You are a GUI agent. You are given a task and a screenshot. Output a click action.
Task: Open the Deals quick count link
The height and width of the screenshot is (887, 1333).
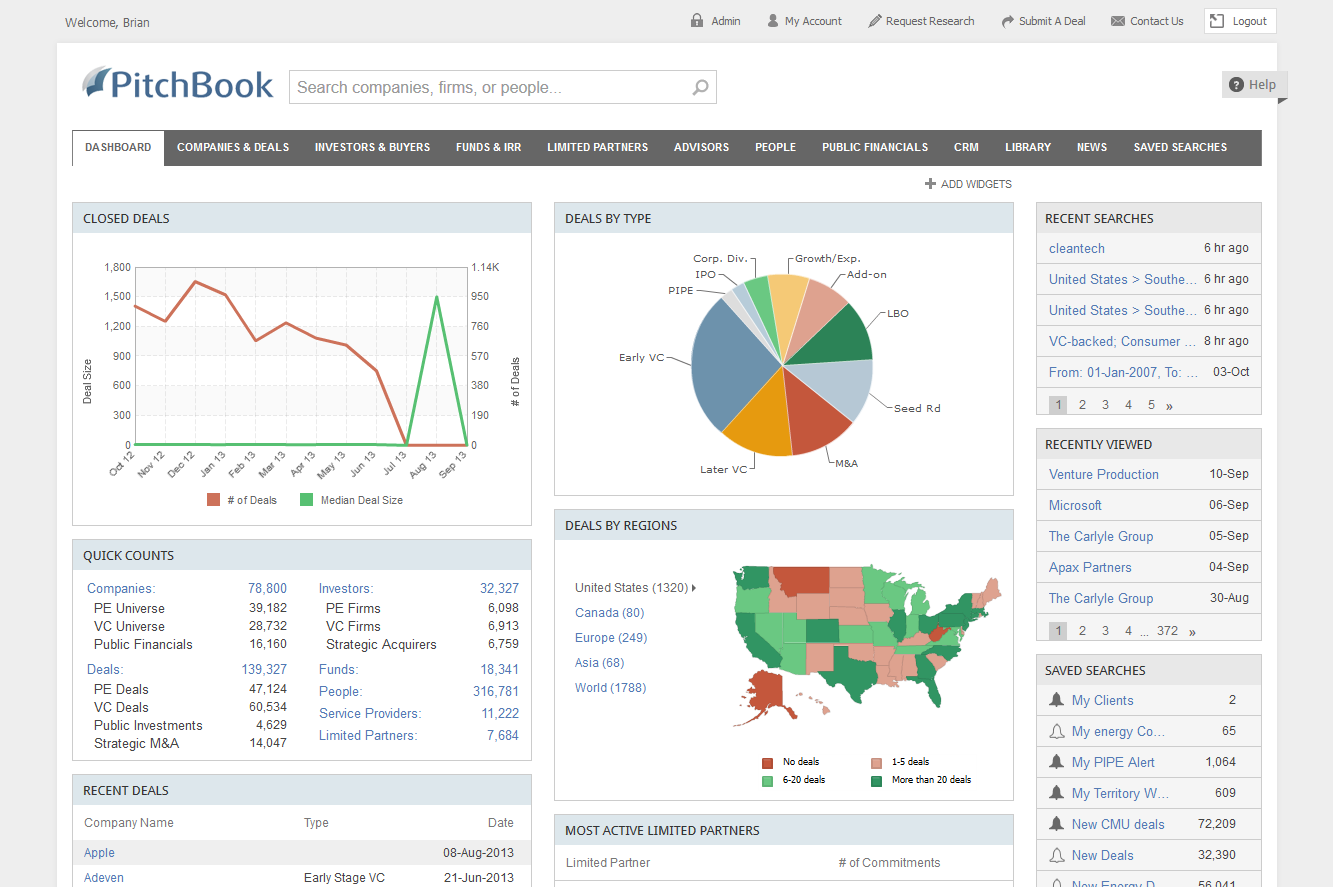pos(105,669)
